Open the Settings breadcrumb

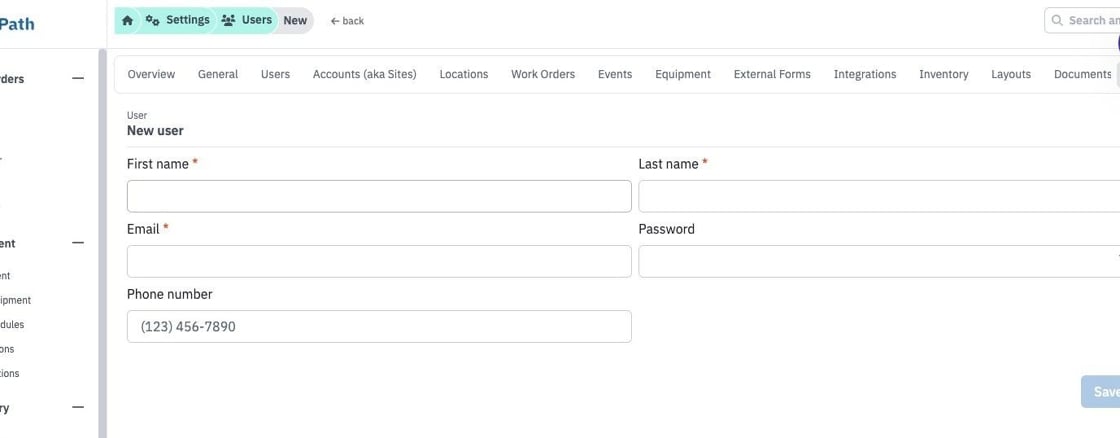click(178, 20)
